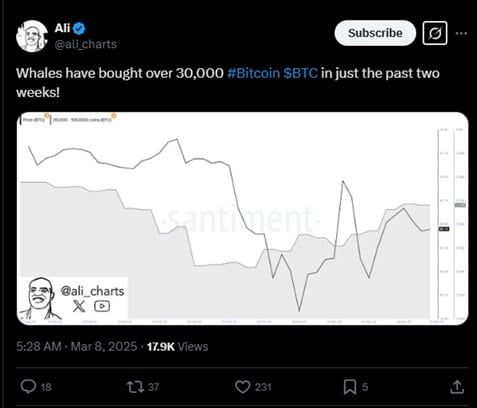Click the Ali display name
The width and height of the screenshot is (477, 408).
click(62, 28)
